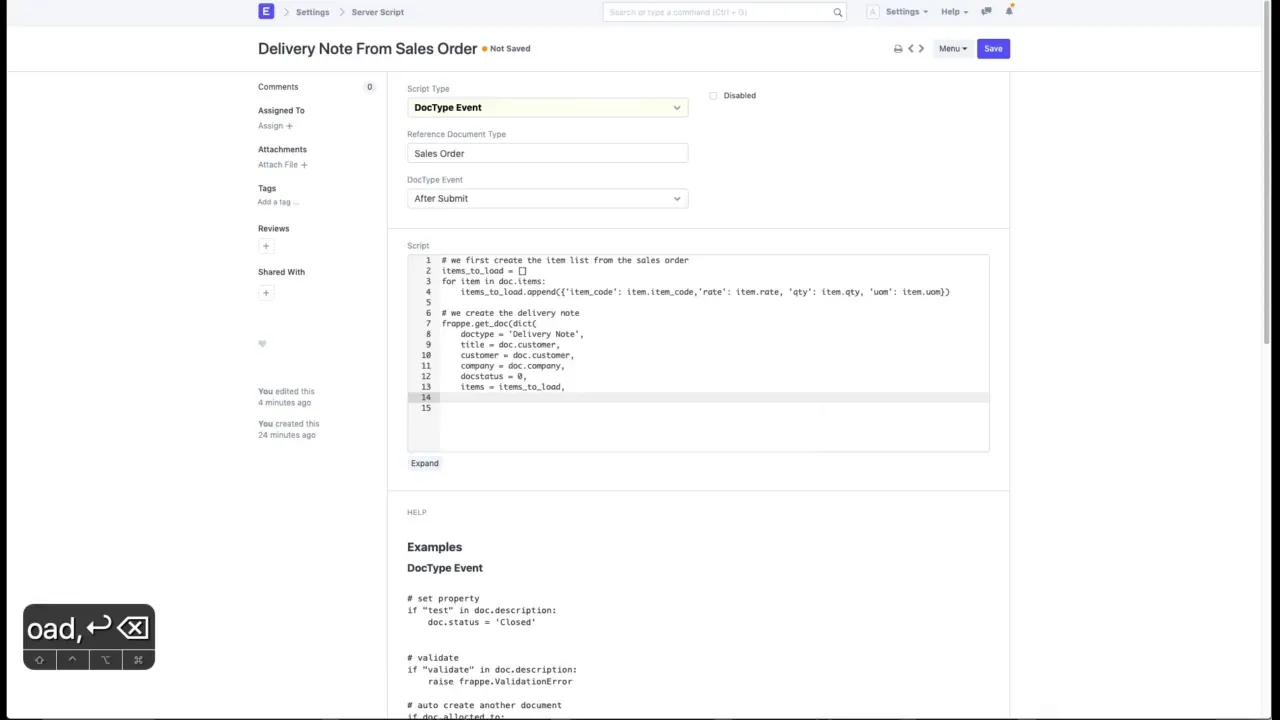The height and width of the screenshot is (720, 1280).
Task: Navigate to Settings breadcrumb
Action: (312, 12)
